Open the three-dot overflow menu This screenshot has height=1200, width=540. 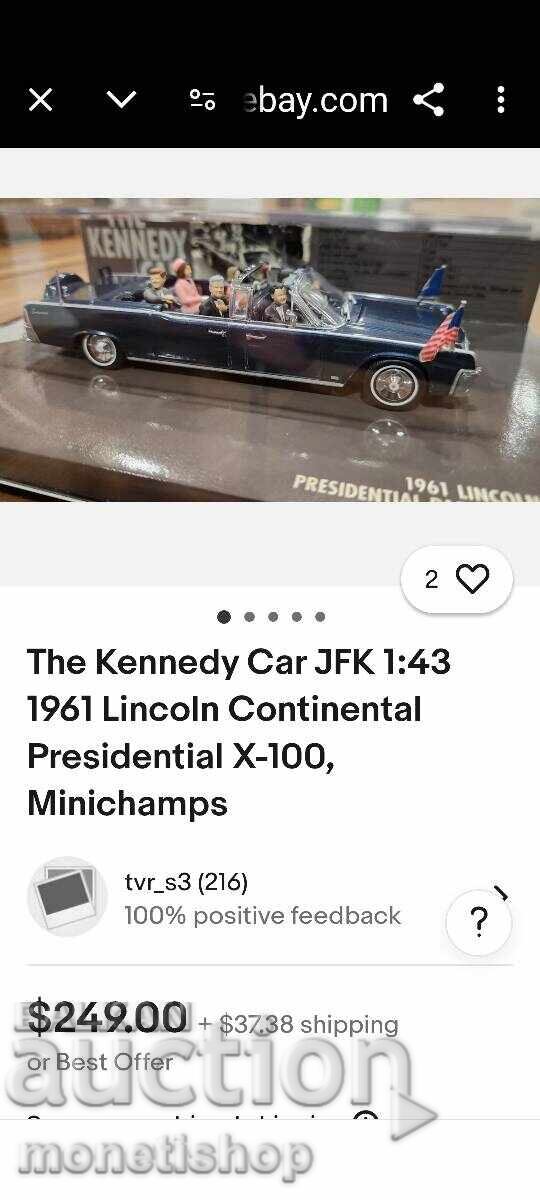[501, 100]
